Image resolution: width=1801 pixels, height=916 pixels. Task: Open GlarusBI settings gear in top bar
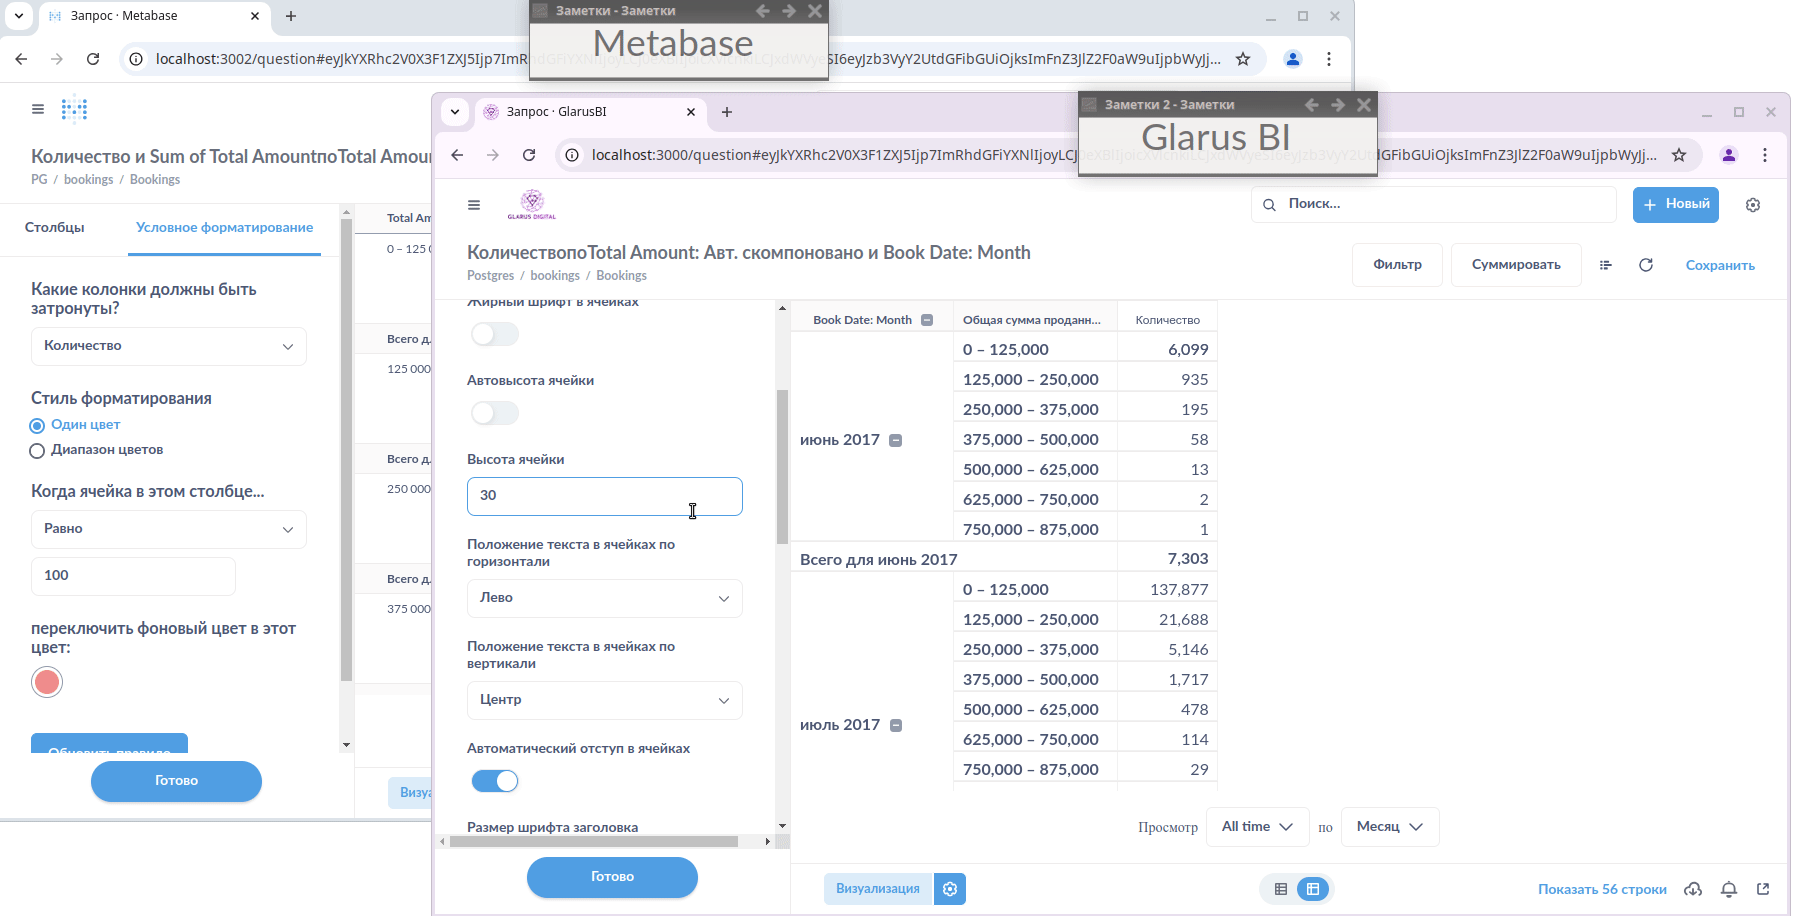pyautogui.click(x=1752, y=205)
